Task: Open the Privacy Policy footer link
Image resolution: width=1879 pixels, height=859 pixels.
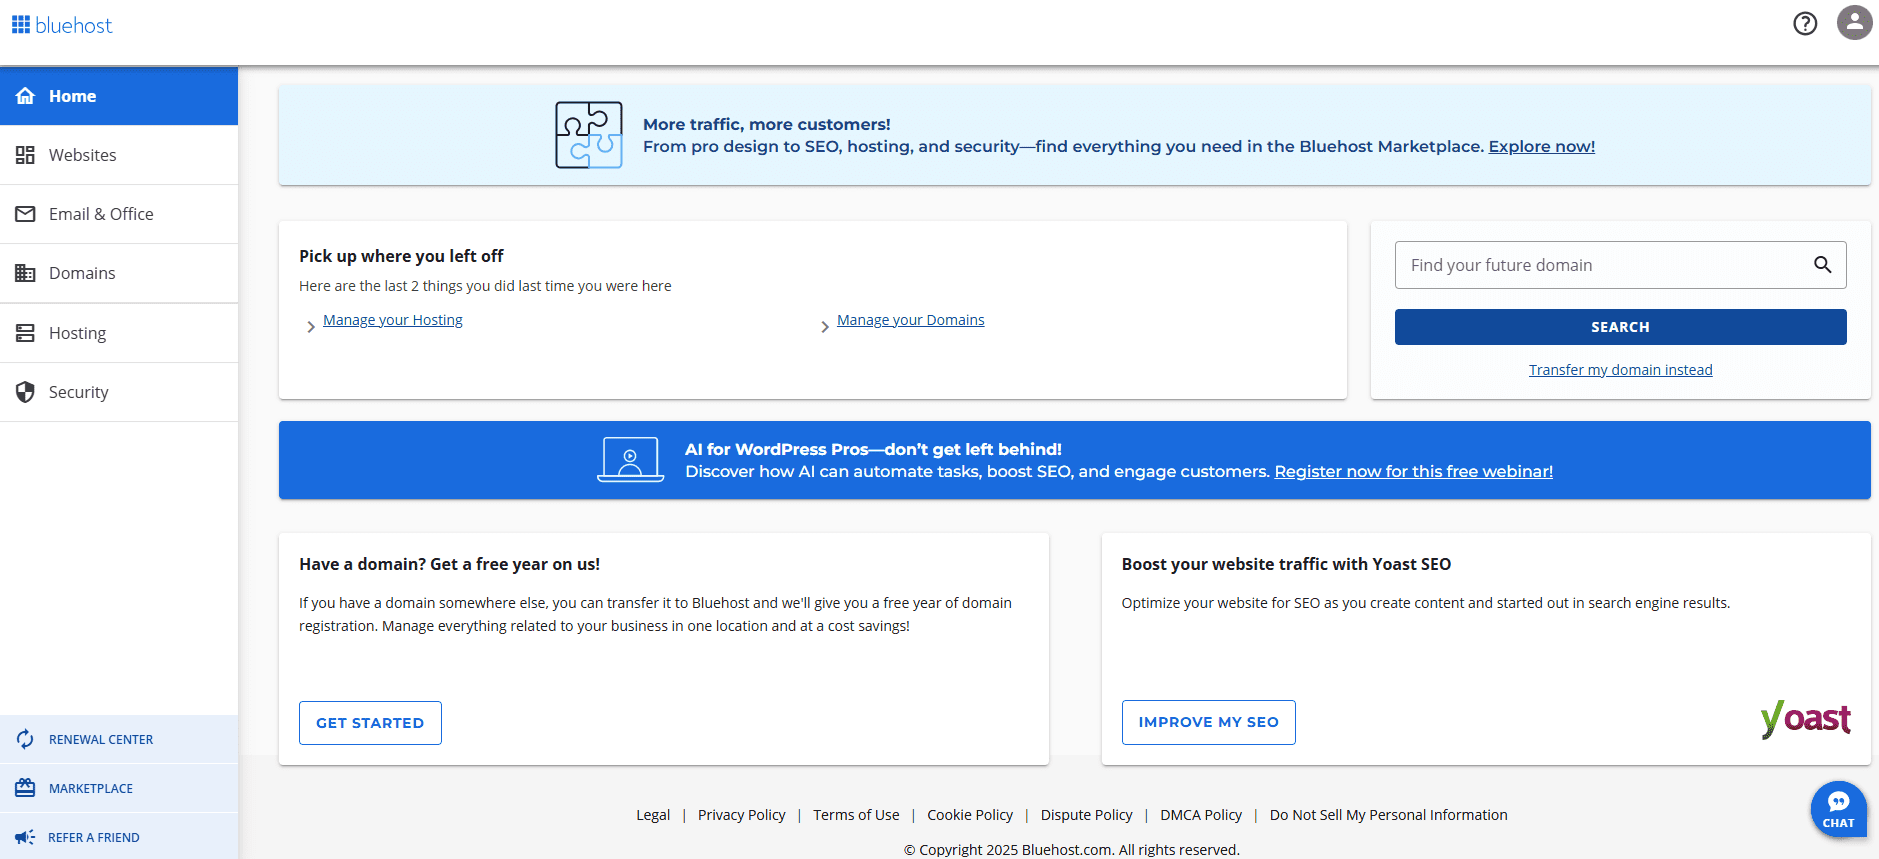Action: [x=741, y=815]
